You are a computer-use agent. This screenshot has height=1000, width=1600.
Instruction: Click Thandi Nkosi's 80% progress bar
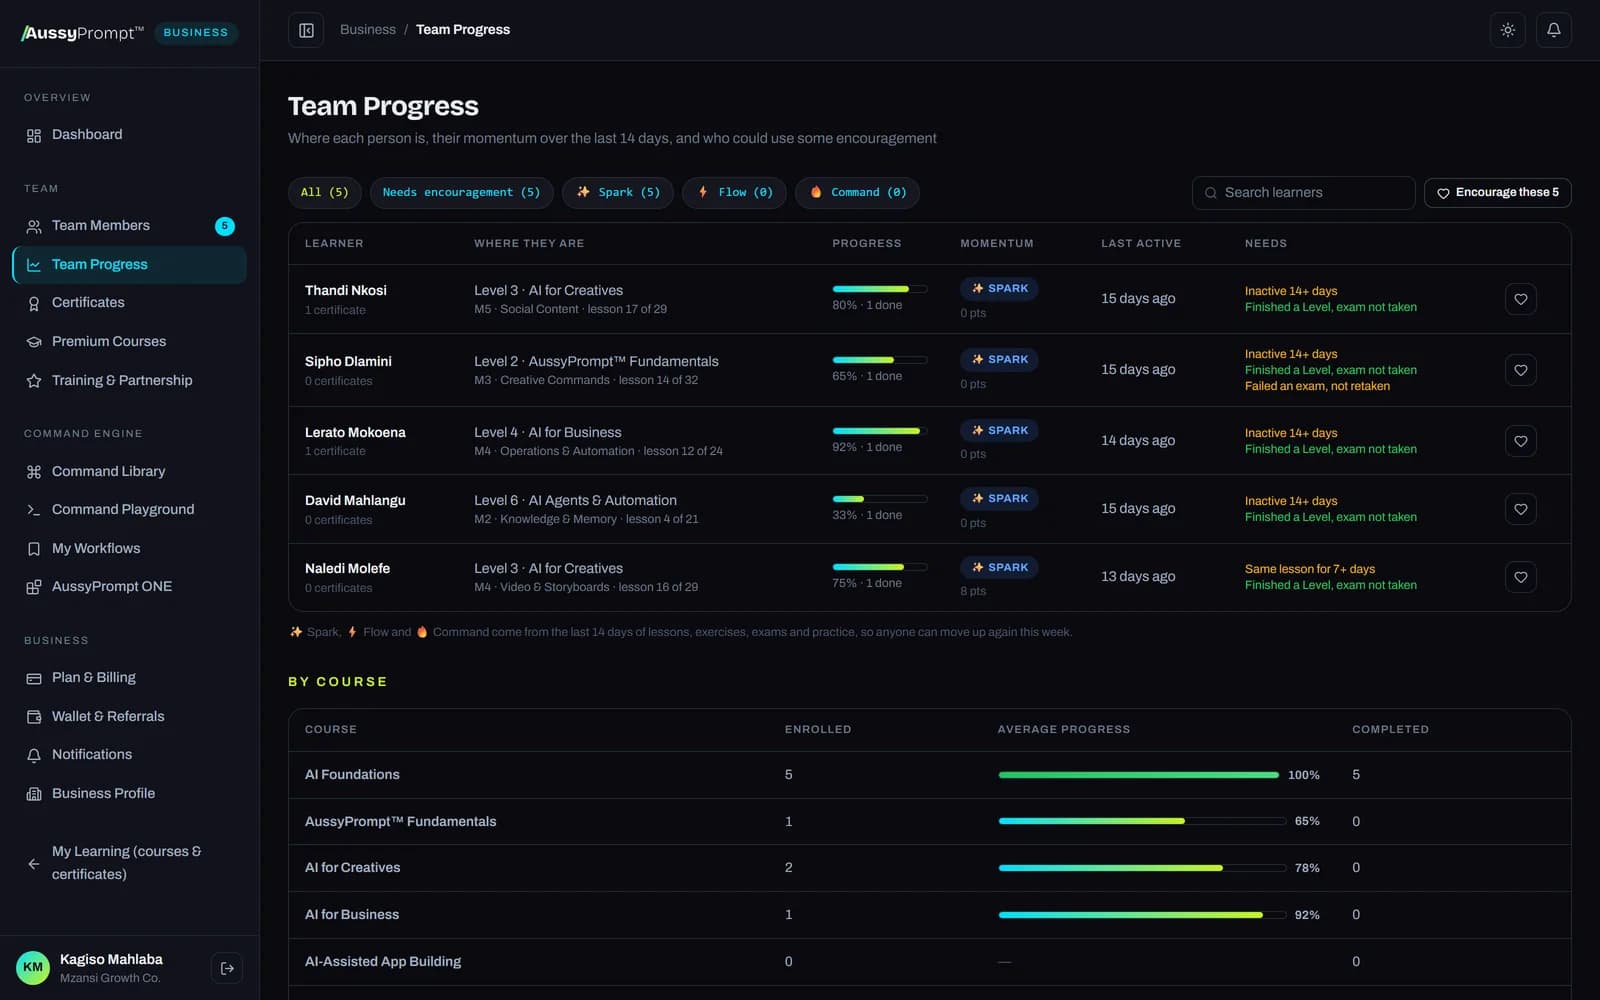[879, 289]
